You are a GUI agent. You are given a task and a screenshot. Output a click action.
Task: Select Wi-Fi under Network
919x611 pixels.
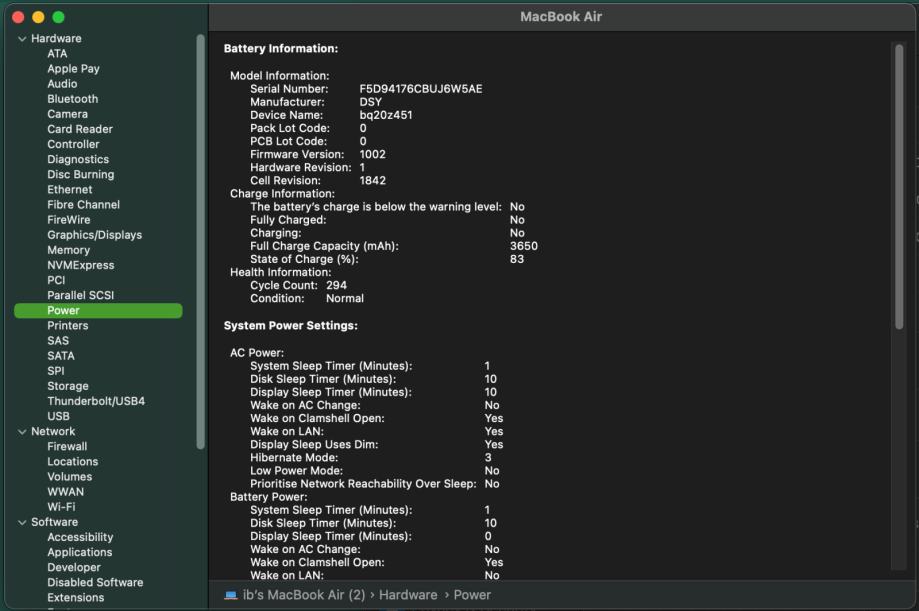click(x=61, y=507)
